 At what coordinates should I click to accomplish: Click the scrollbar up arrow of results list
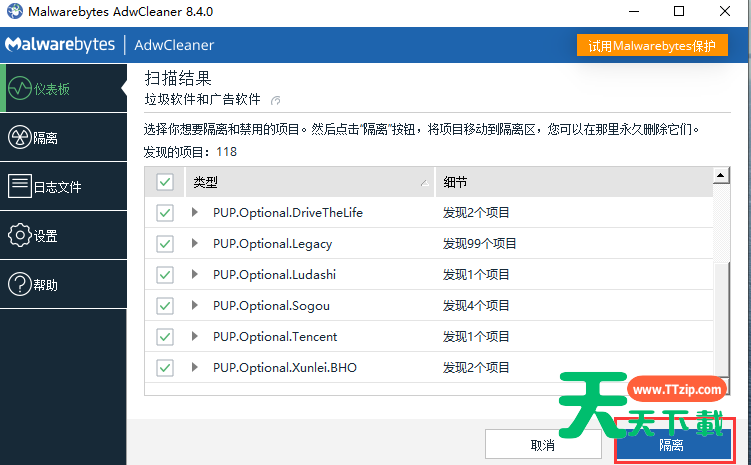721,175
